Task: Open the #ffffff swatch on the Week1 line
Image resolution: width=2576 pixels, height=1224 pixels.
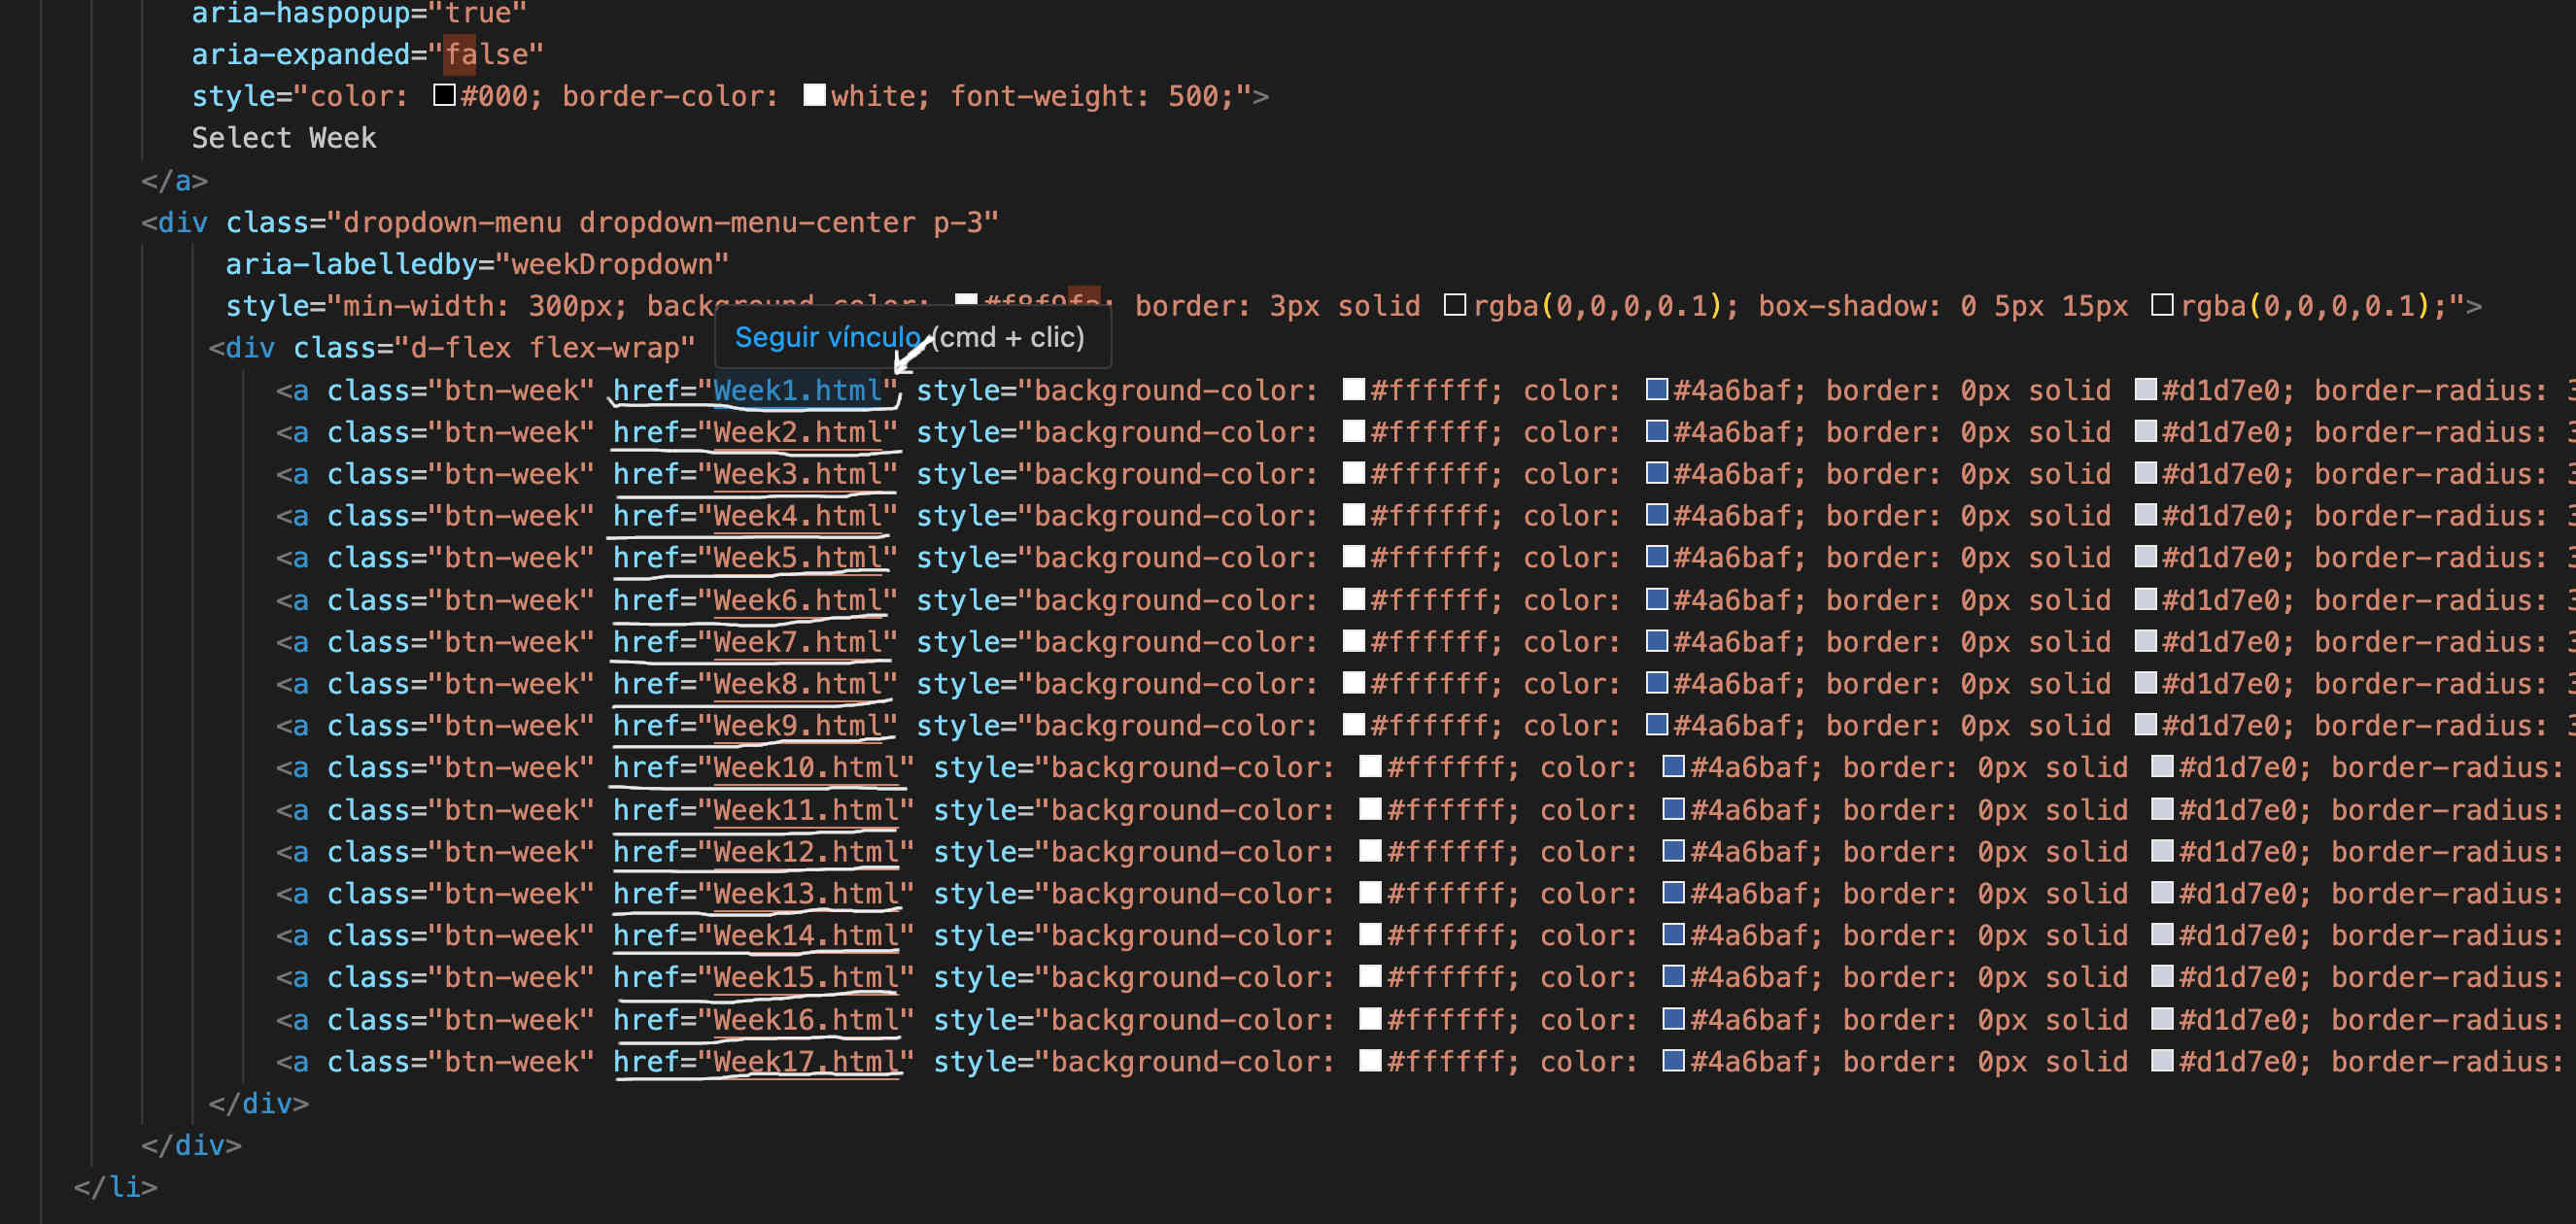Action: pos(1353,389)
